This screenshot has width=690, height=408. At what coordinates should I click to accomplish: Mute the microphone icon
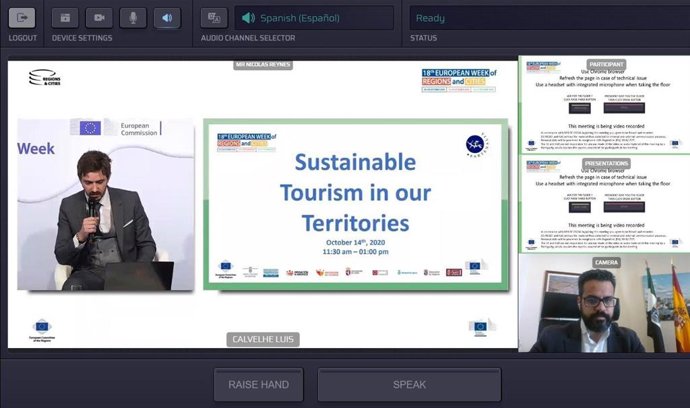click(133, 18)
